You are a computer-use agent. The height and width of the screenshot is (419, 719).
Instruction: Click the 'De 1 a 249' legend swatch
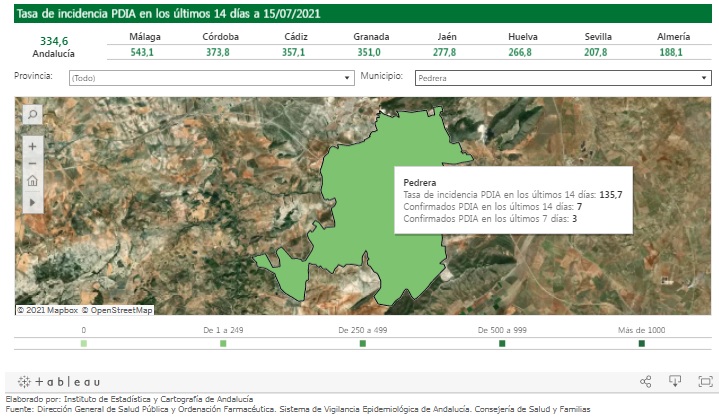pyautogui.click(x=223, y=344)
